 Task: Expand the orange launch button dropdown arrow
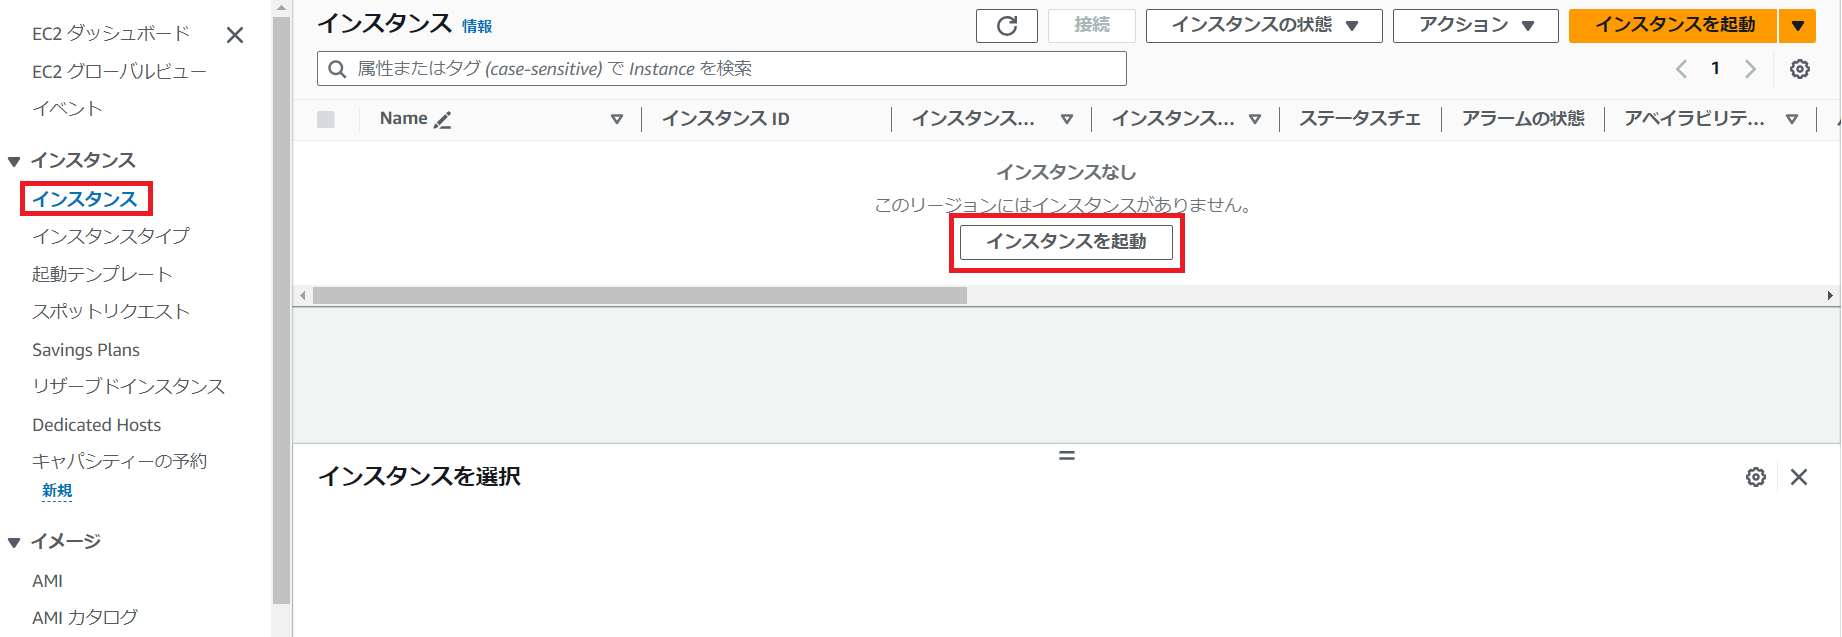point(1797,26)
